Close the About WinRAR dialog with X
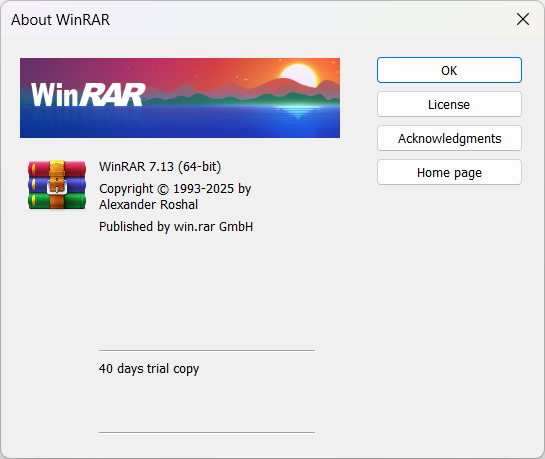The height and width of the screenshot is (459, 545). pos(523,19)
